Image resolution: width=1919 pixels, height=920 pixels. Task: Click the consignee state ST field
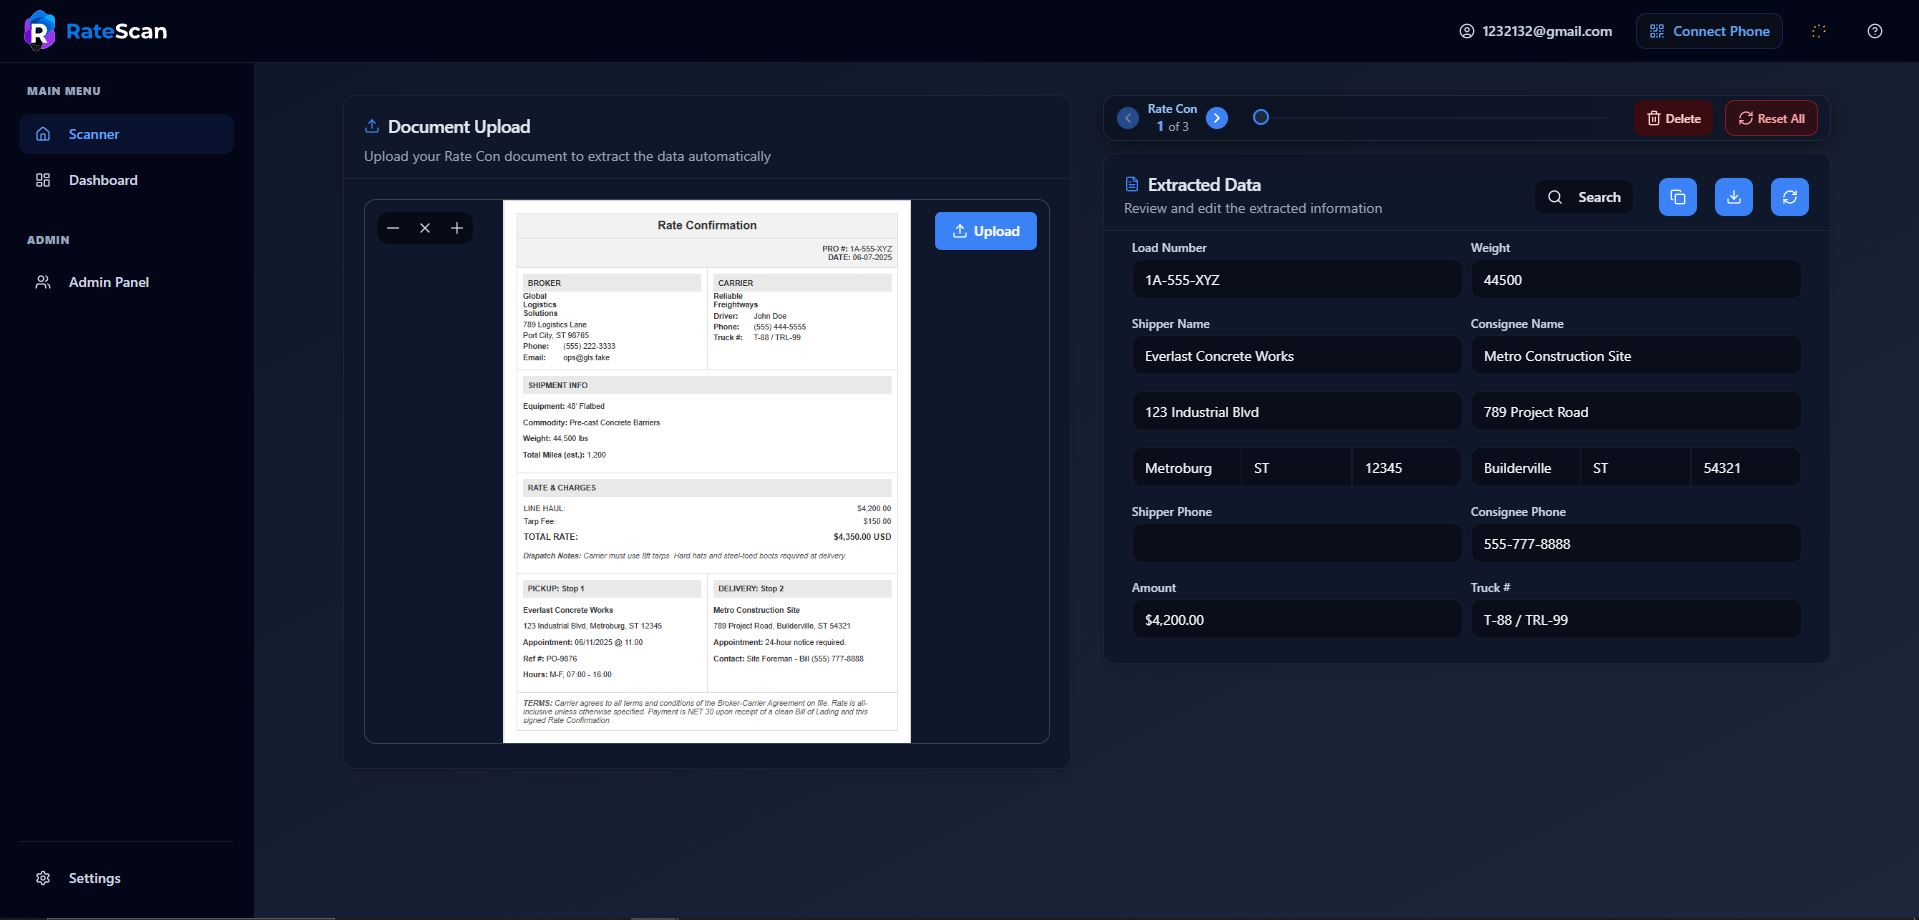pyautogui.click(x=1635, y=468)
